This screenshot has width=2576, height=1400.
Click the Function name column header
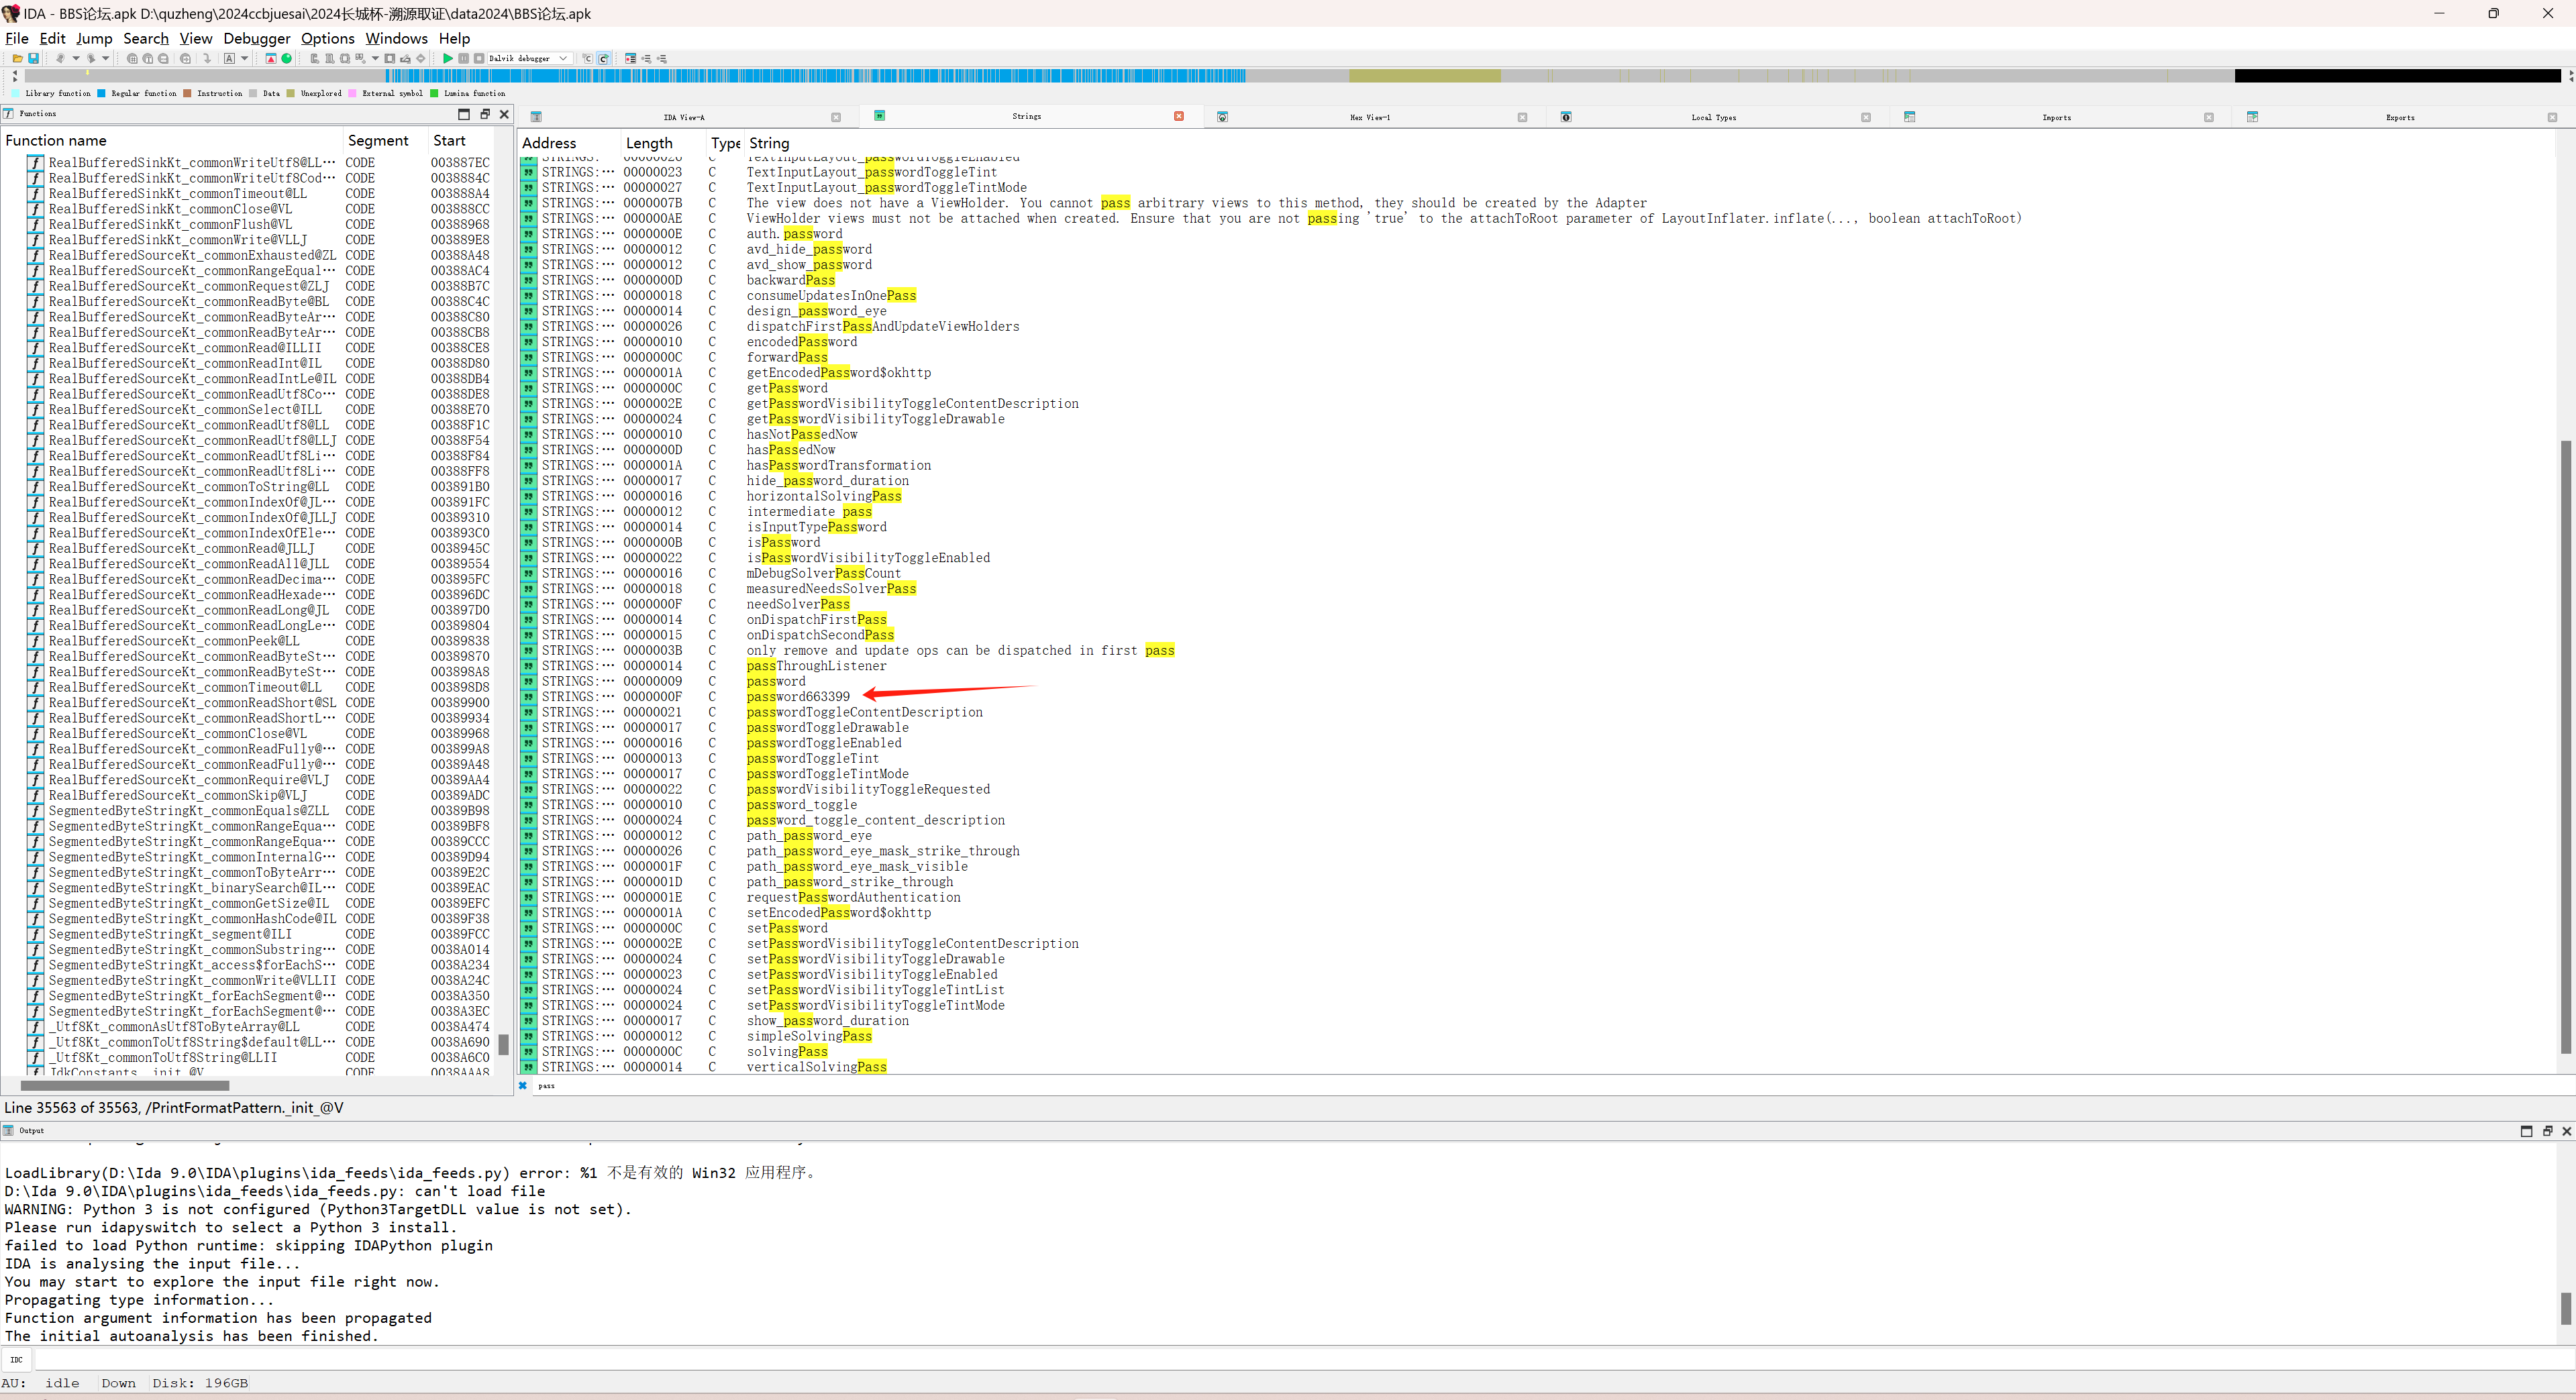56,141
